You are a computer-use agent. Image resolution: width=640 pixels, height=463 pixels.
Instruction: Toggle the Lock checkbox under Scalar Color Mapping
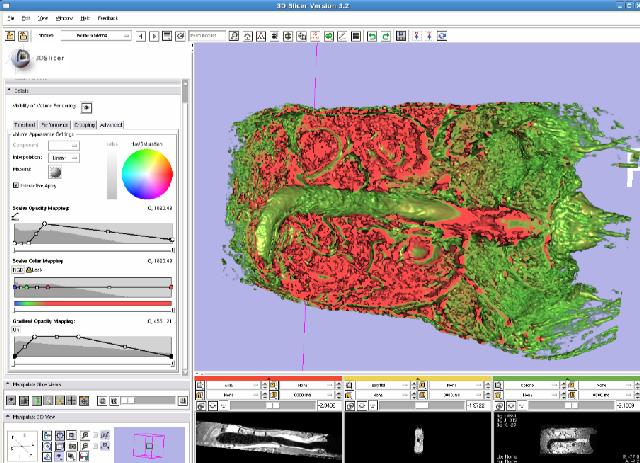pos(28,269)
